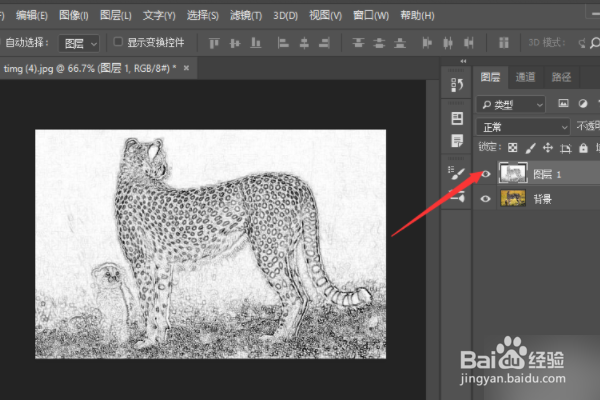Image resolution: width=600 pixels, height=400 pixels.
Task: Enable the 显示变换控件 checkbox
Action: (118, 42)
